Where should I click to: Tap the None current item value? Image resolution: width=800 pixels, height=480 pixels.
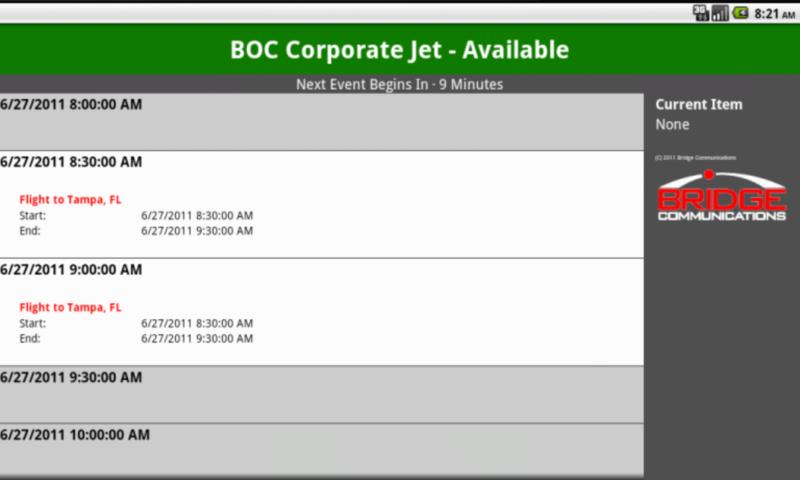pos(672,124)
